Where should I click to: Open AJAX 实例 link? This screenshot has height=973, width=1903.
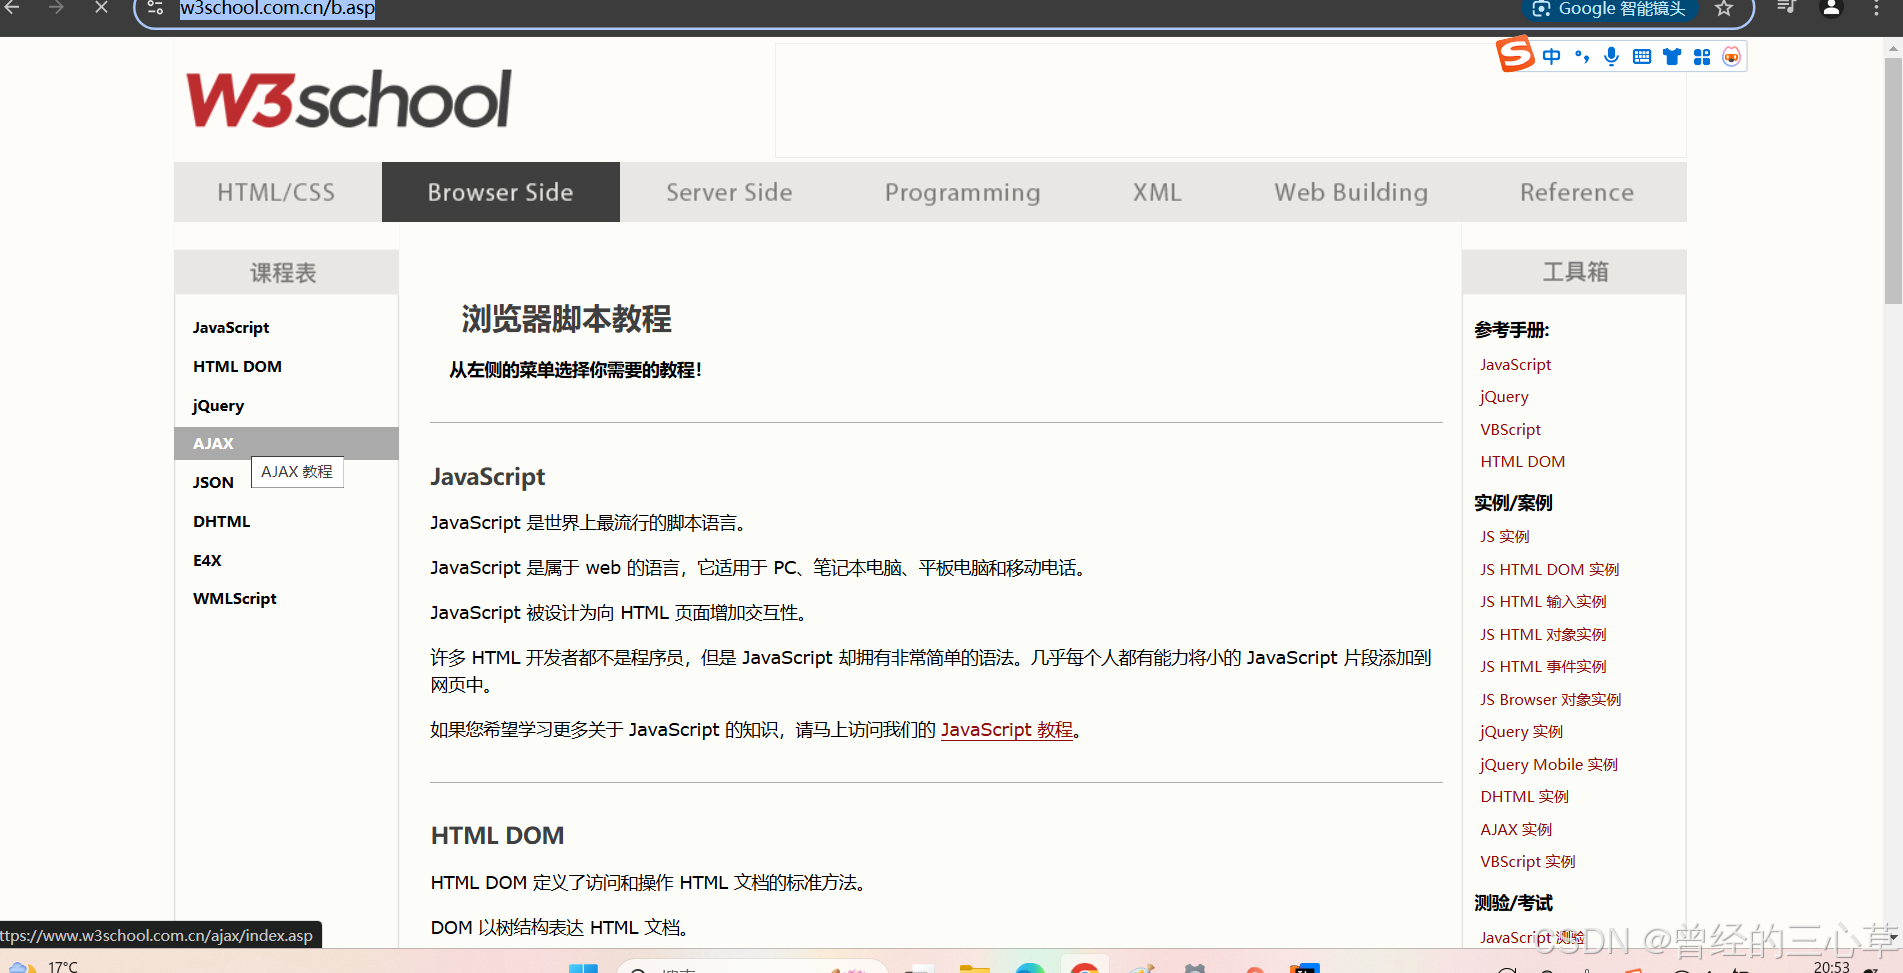pyautogui.click(x=1516, y=830)
